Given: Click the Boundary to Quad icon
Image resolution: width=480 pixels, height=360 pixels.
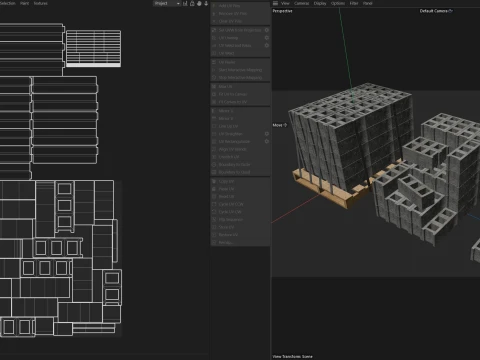Looking at the screenshot, I should click(214, 172).
